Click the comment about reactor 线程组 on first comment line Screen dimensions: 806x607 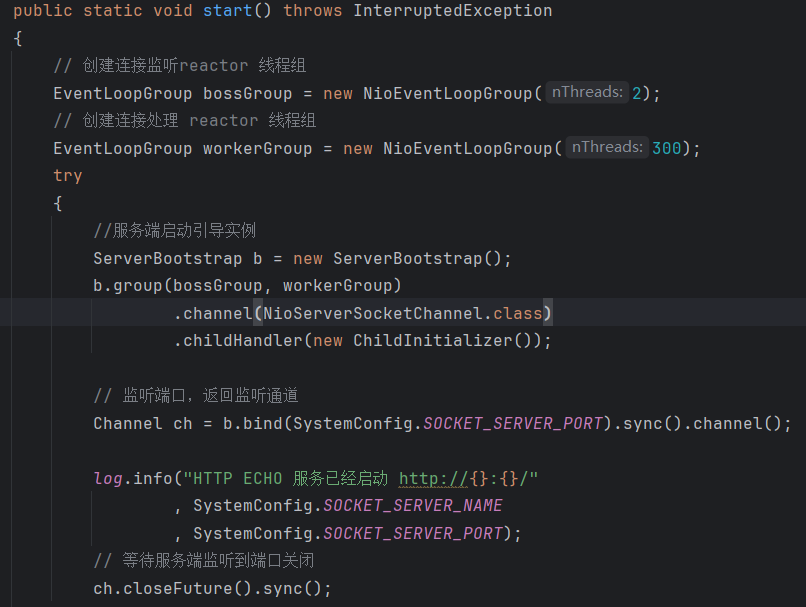pyautogui.click(x=180, y=66)
